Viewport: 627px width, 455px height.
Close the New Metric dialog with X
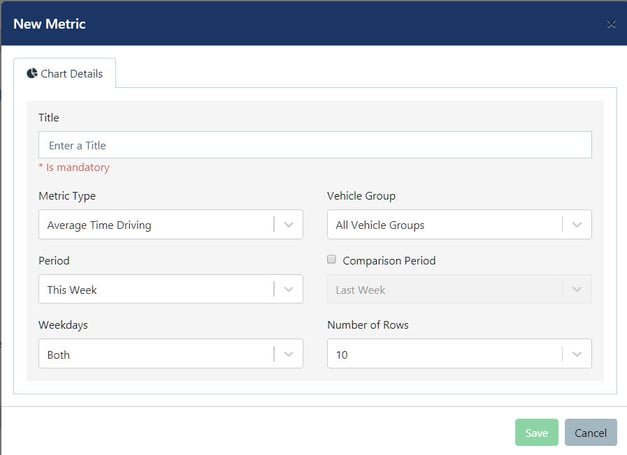click(x=611, y=24)
